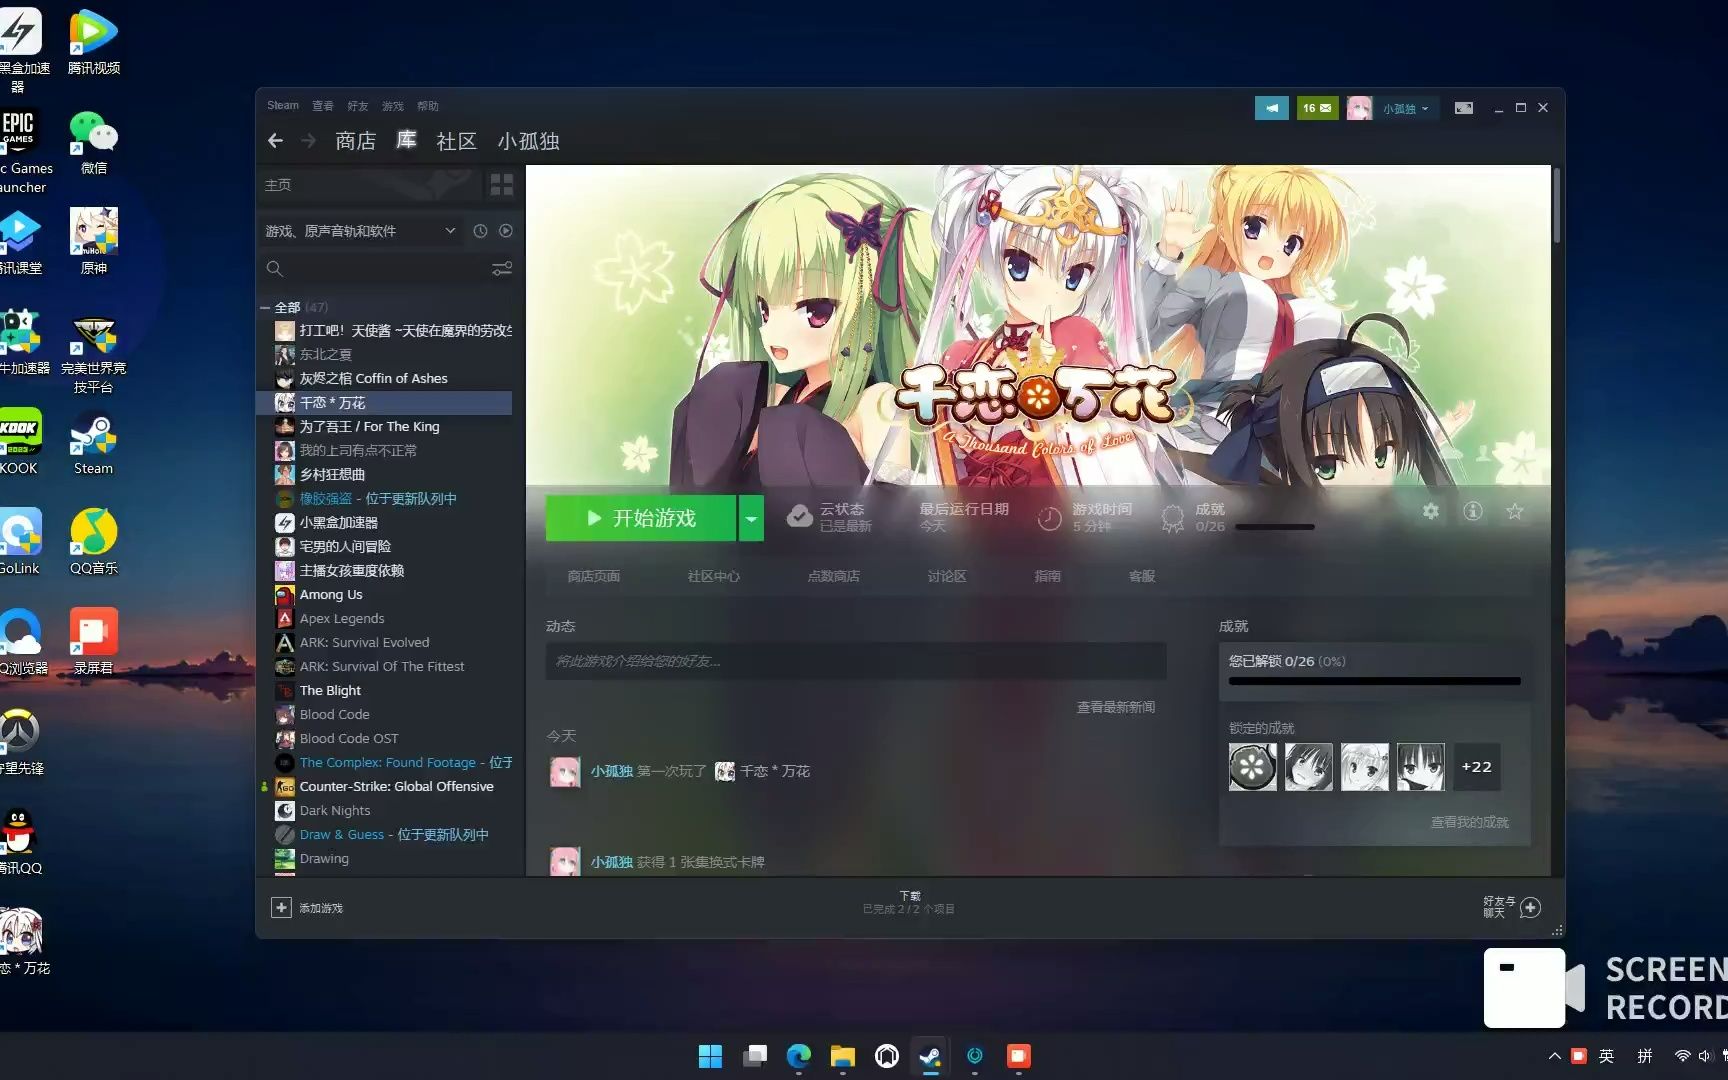
Task: Go to the 社区 tab
Action: point(456,141)
